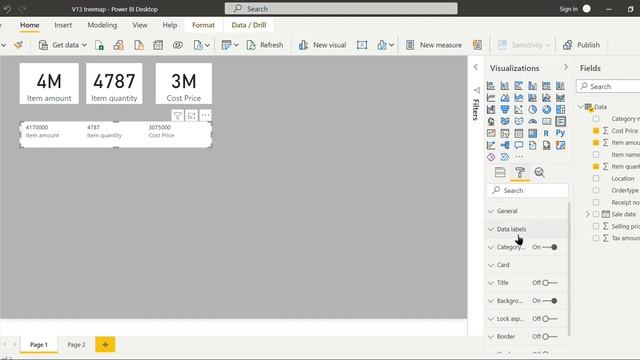Screen dimensions: 640x360
Task: Click the New visual button
Action: [322, 45]
